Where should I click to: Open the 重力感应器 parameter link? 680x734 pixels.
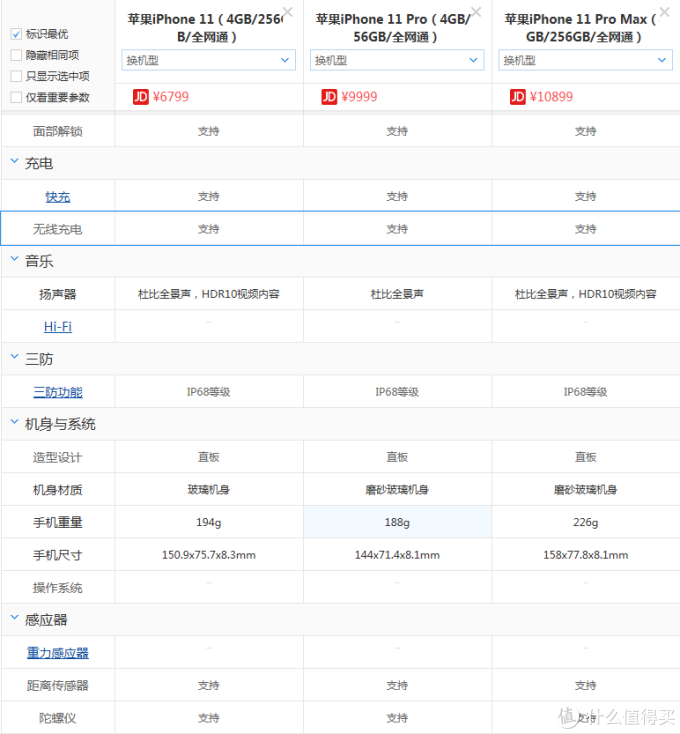coord(58,653)
